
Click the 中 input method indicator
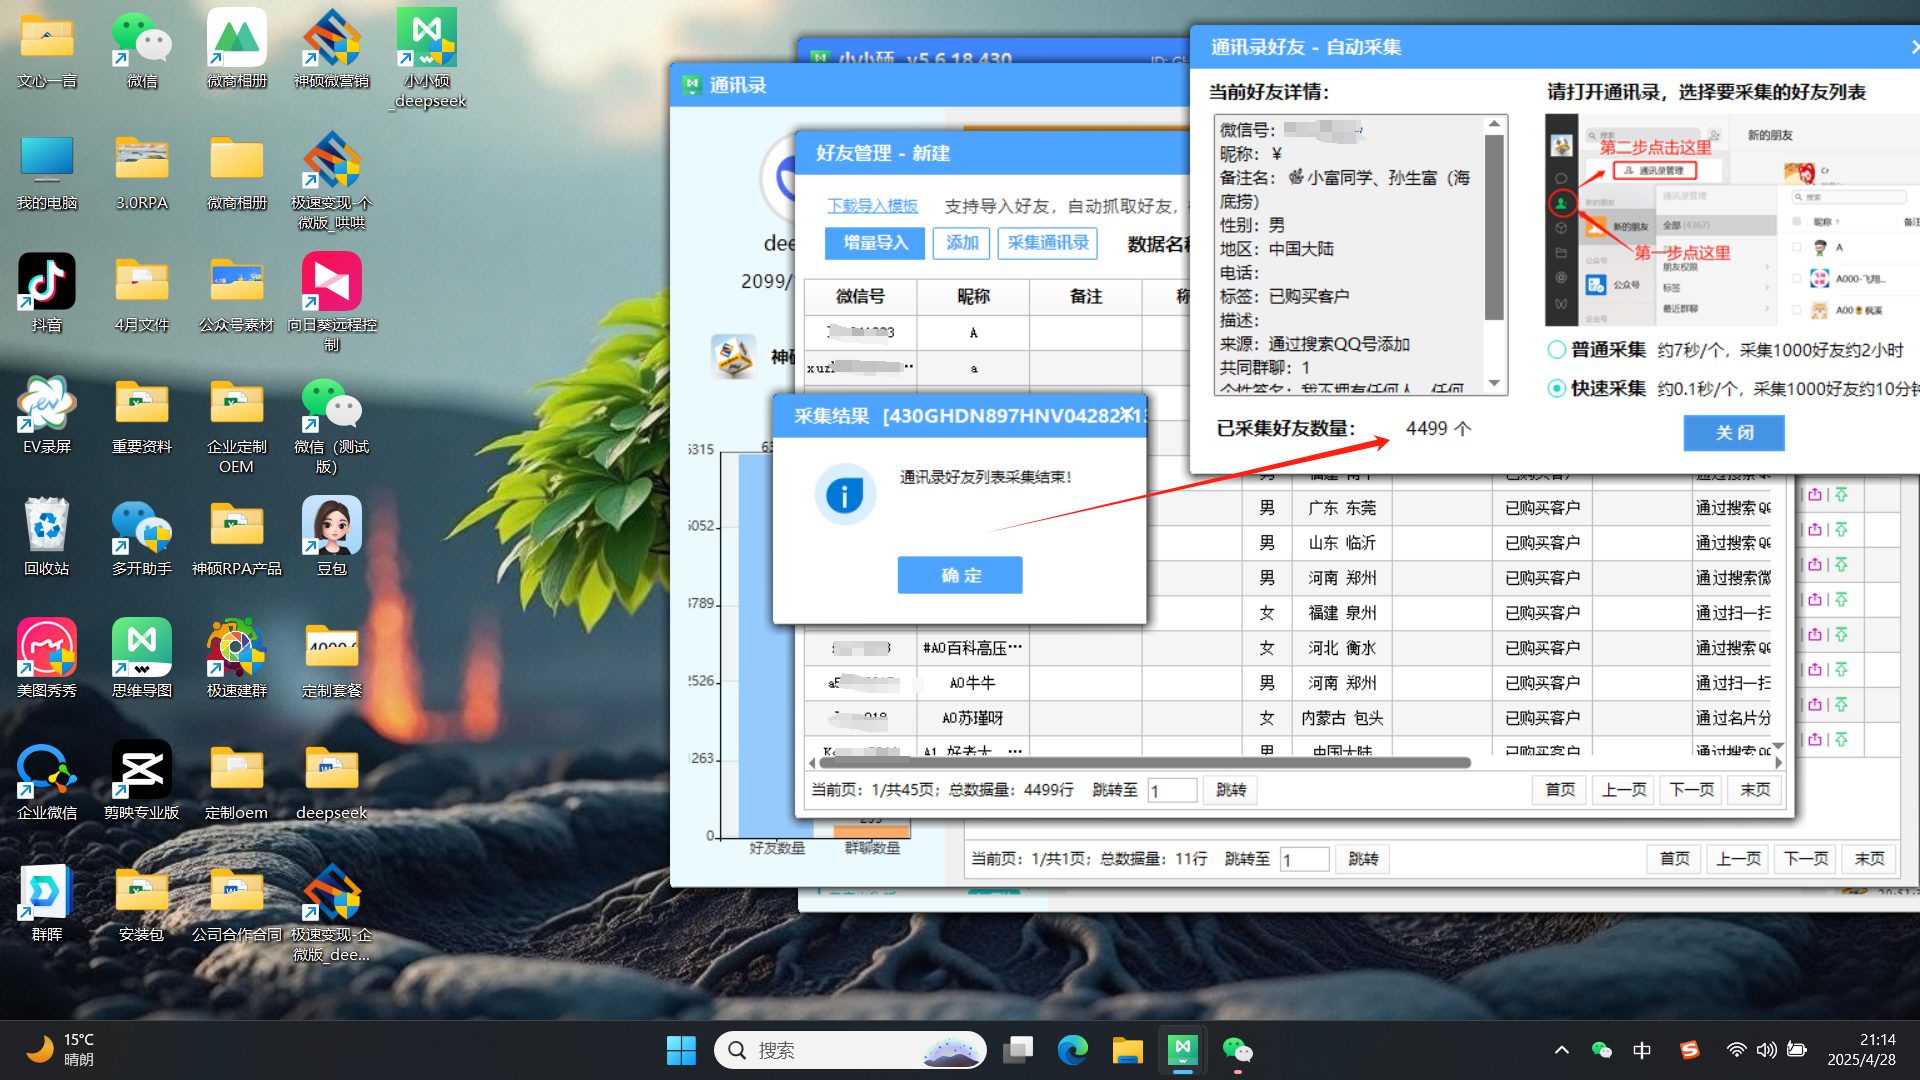coord(1642,1050)
